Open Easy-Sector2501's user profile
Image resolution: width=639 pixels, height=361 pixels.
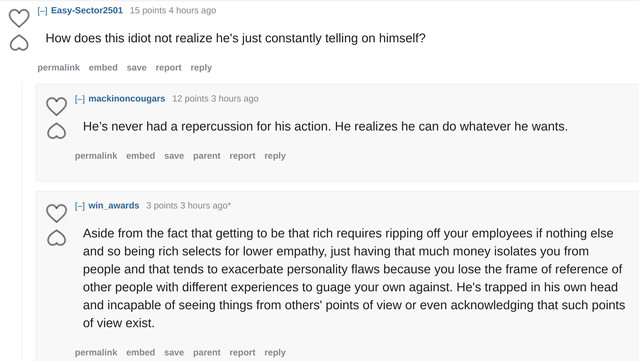click(87, 10)
